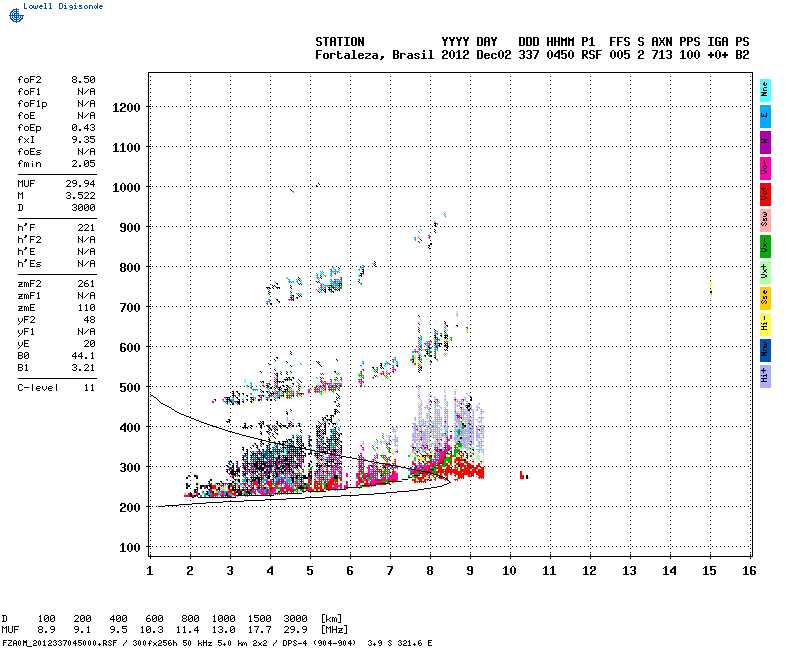
Task: Click the time value 0450 in header
Action: click(560, 55)
